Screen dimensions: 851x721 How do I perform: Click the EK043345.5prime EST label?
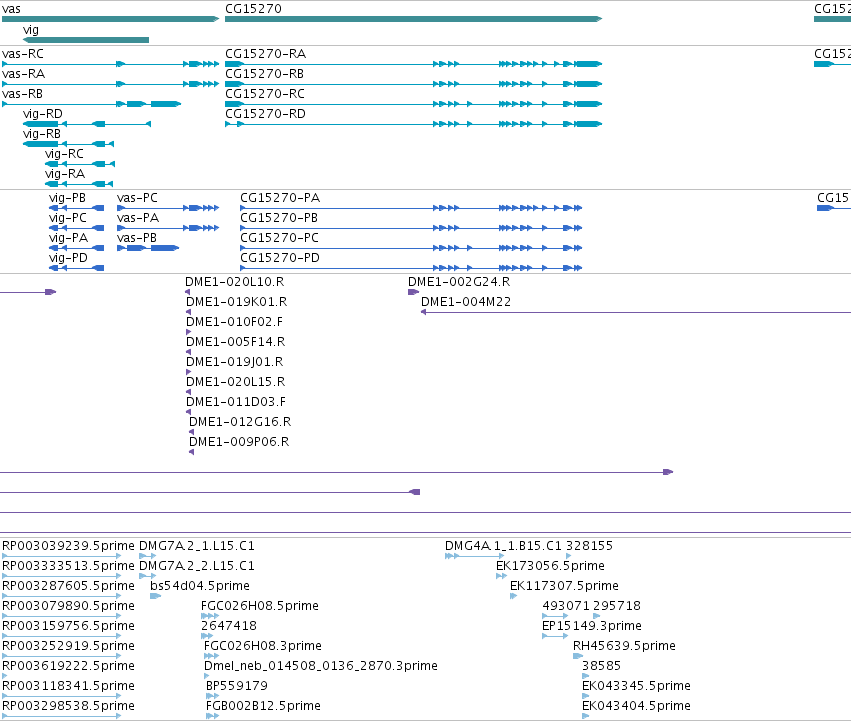[x=637, y=686]
